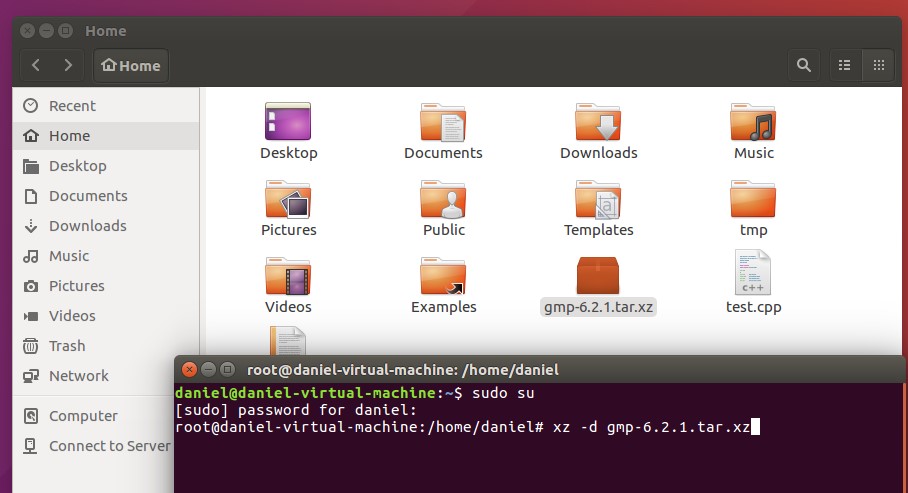
Task: Open Trash from the sidebar
Action: pyautogui.click(x=67, y=346)
